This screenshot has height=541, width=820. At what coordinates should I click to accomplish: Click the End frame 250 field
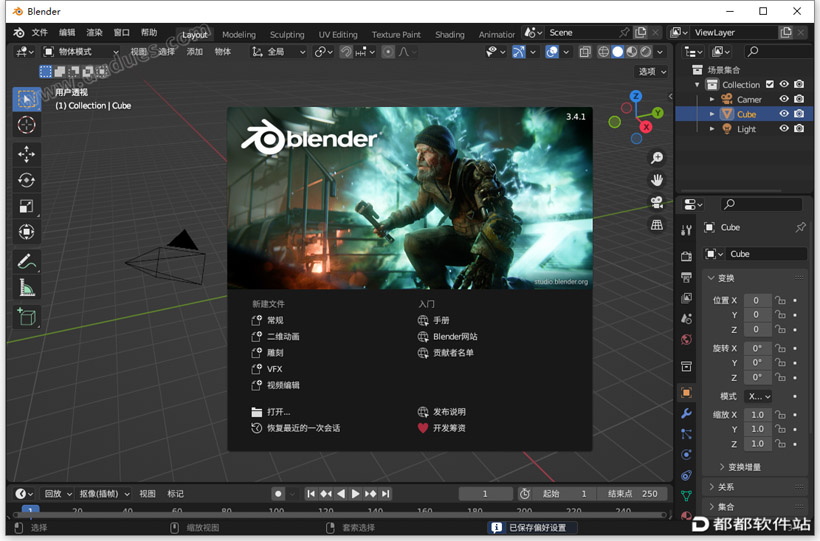tap(632, 494)
